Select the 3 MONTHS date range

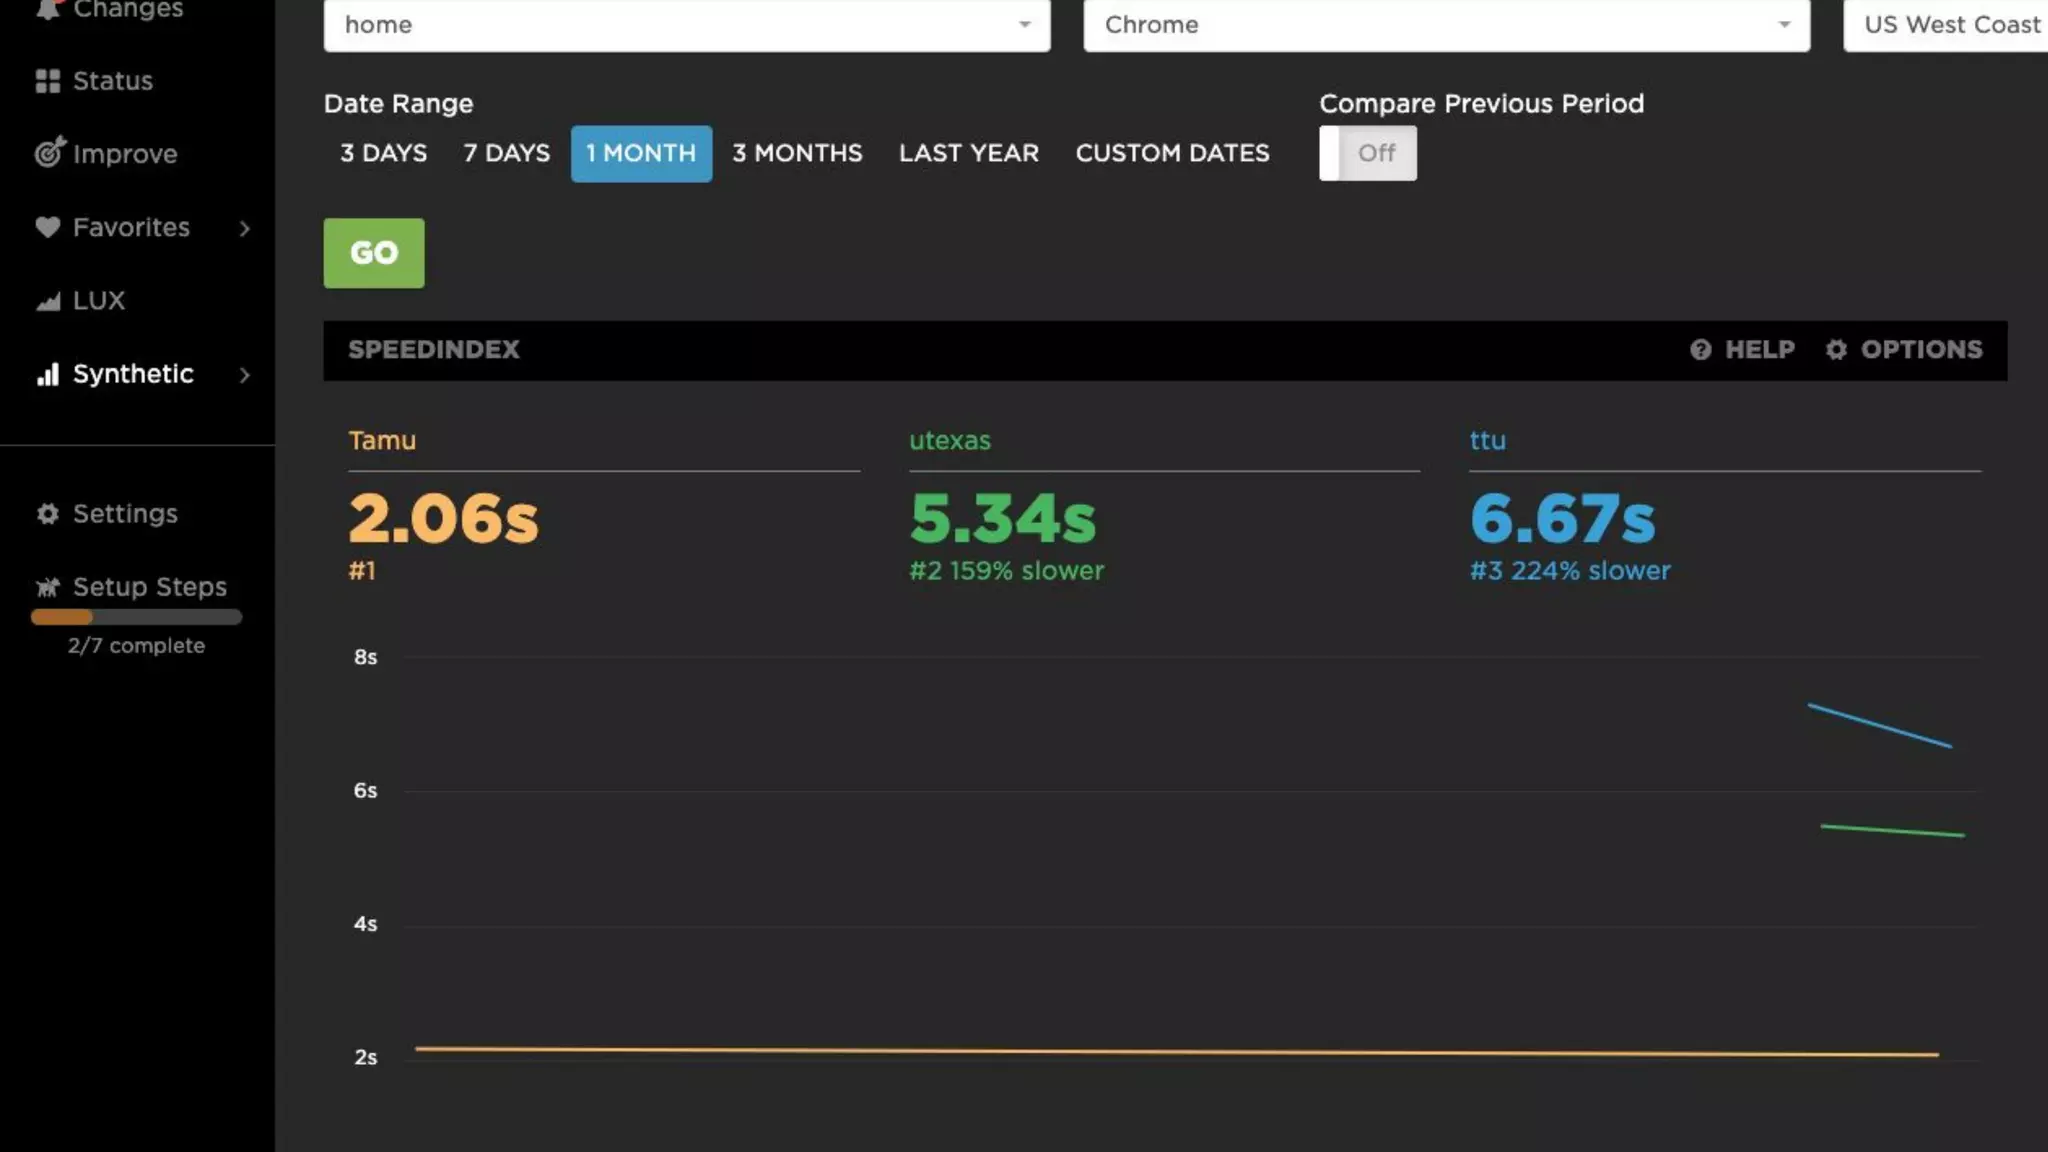pyautogui.click(x=797, y=153)
